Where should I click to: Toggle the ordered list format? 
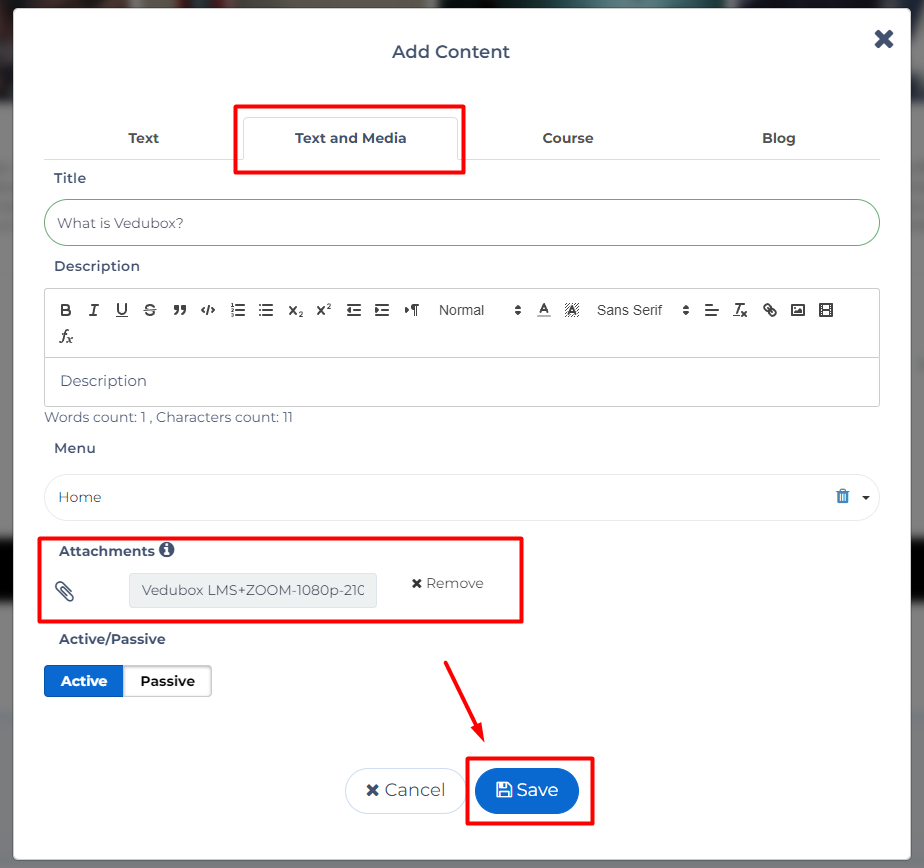(238, 310)
